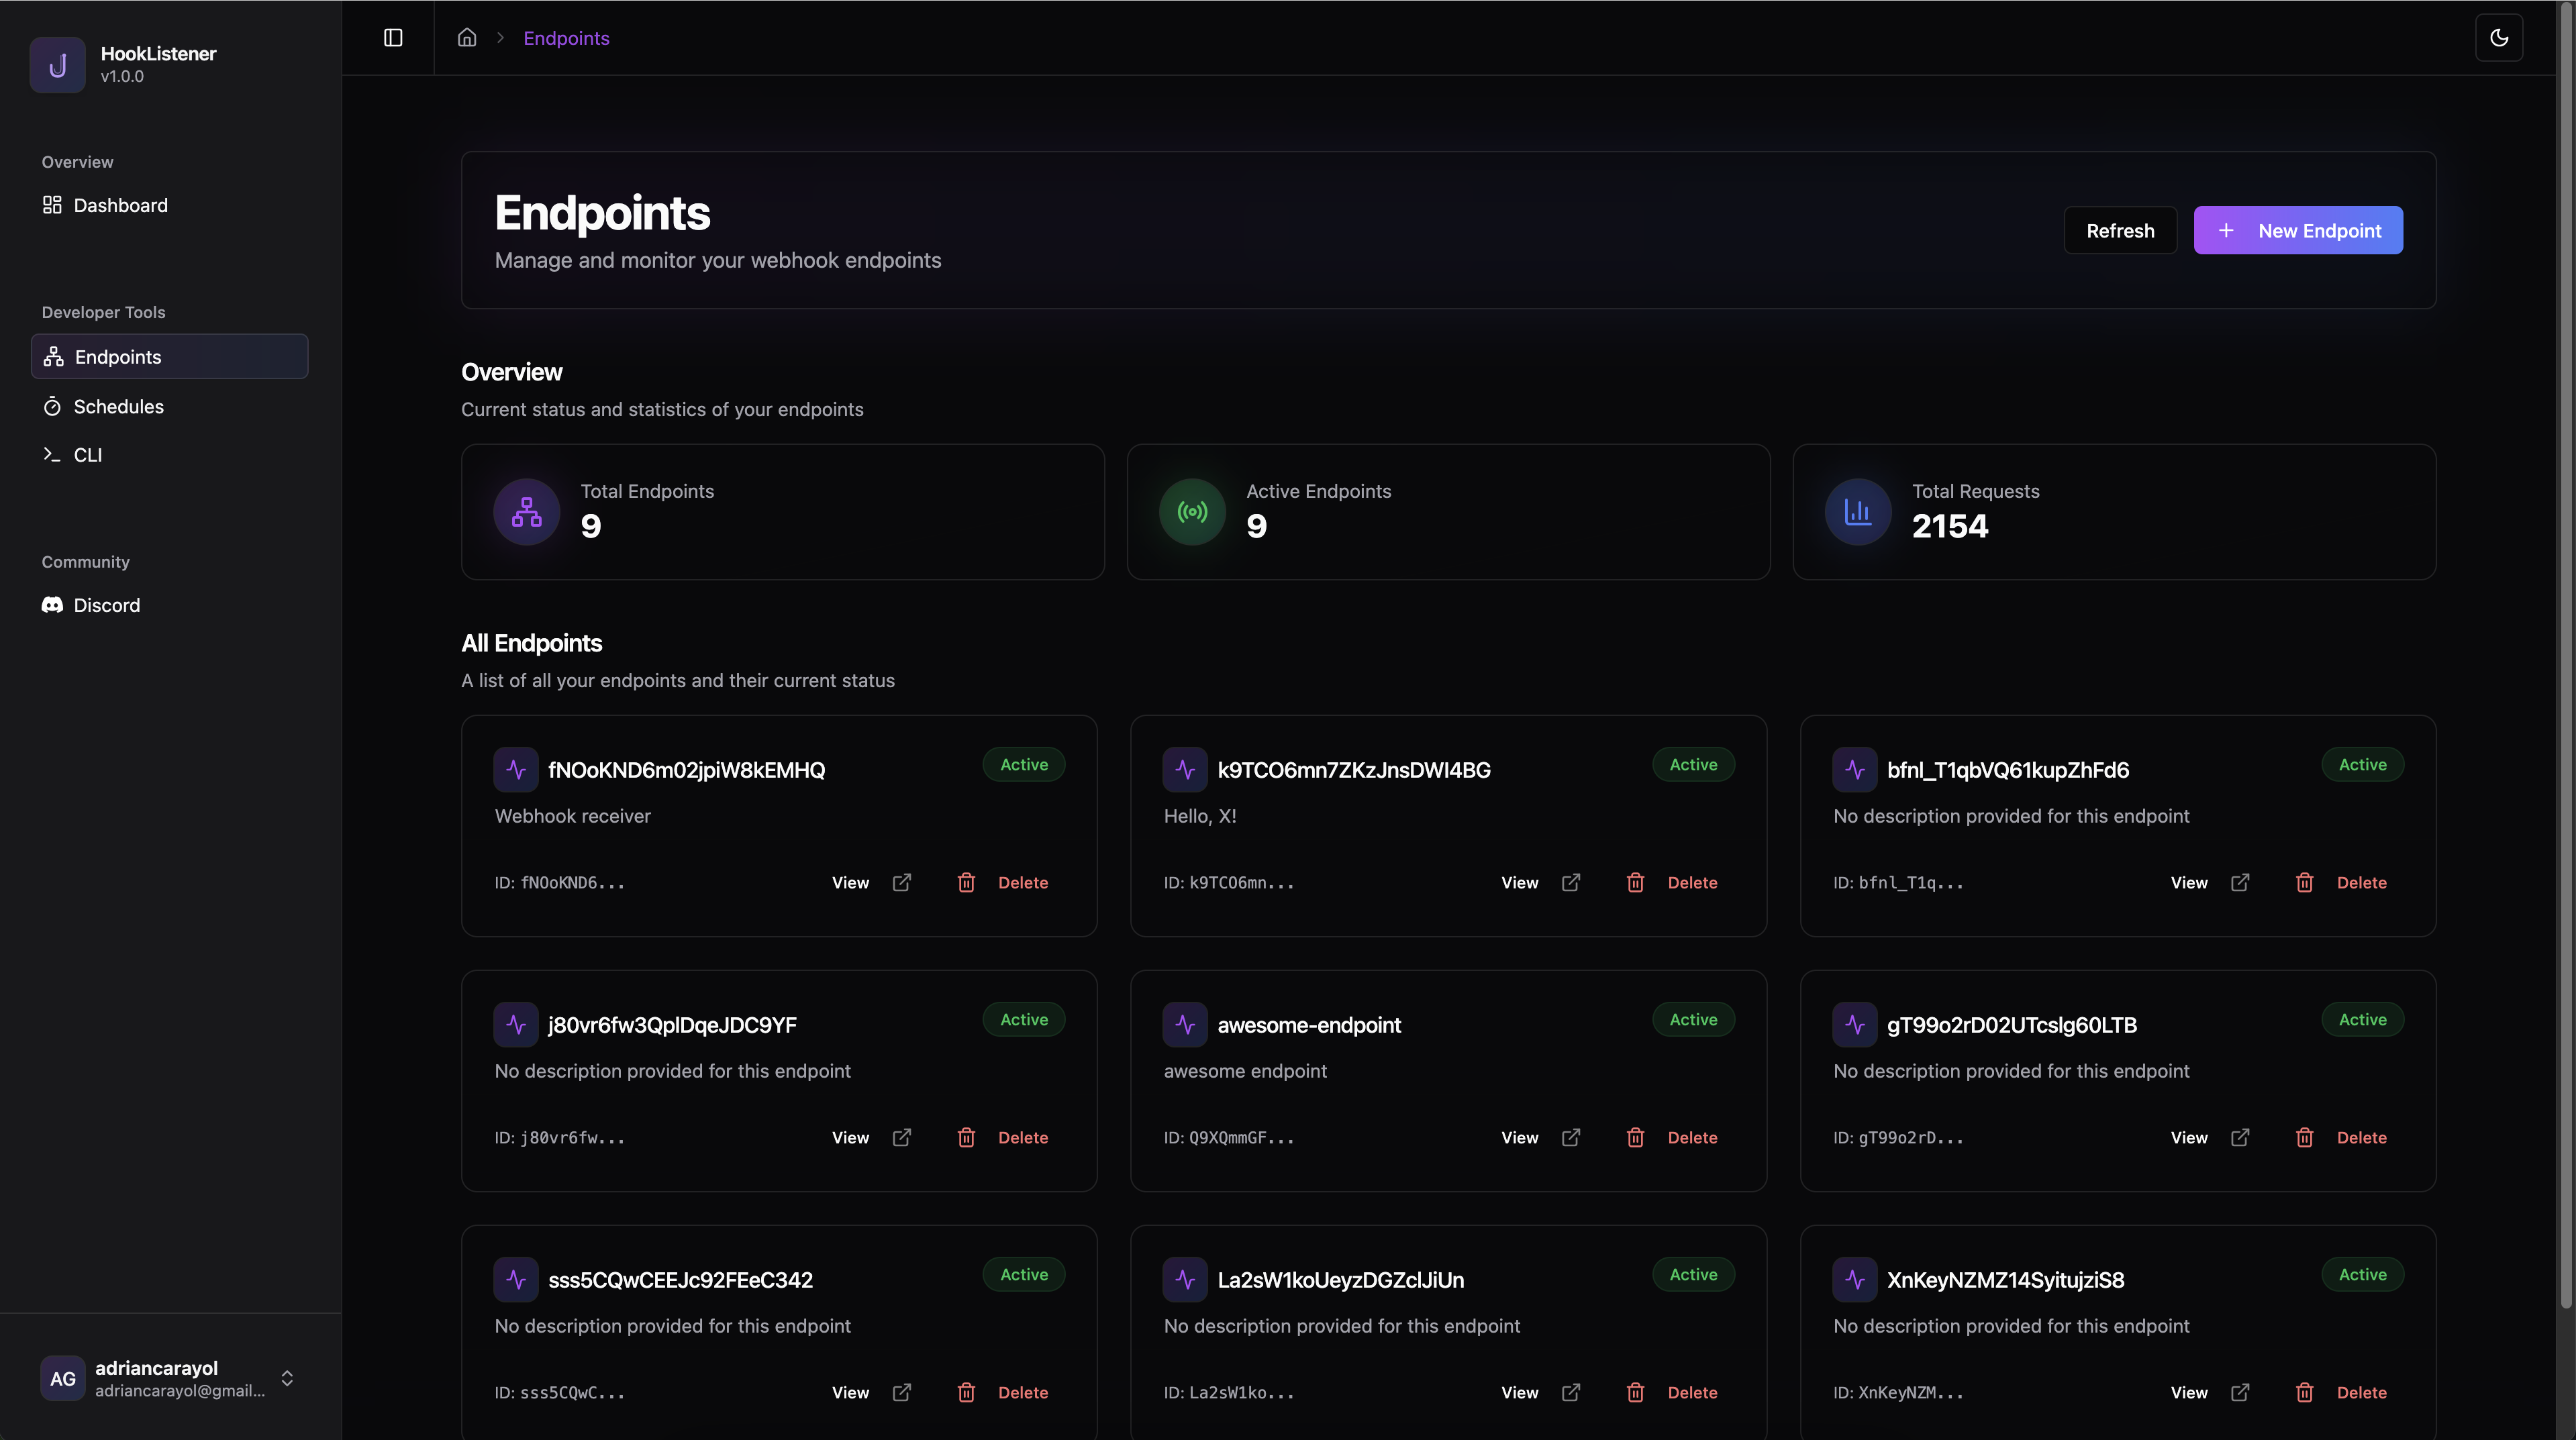The image size is (2576, 1440).
Task: Click the home breadcrumb icon
Action: click(467, 38)
